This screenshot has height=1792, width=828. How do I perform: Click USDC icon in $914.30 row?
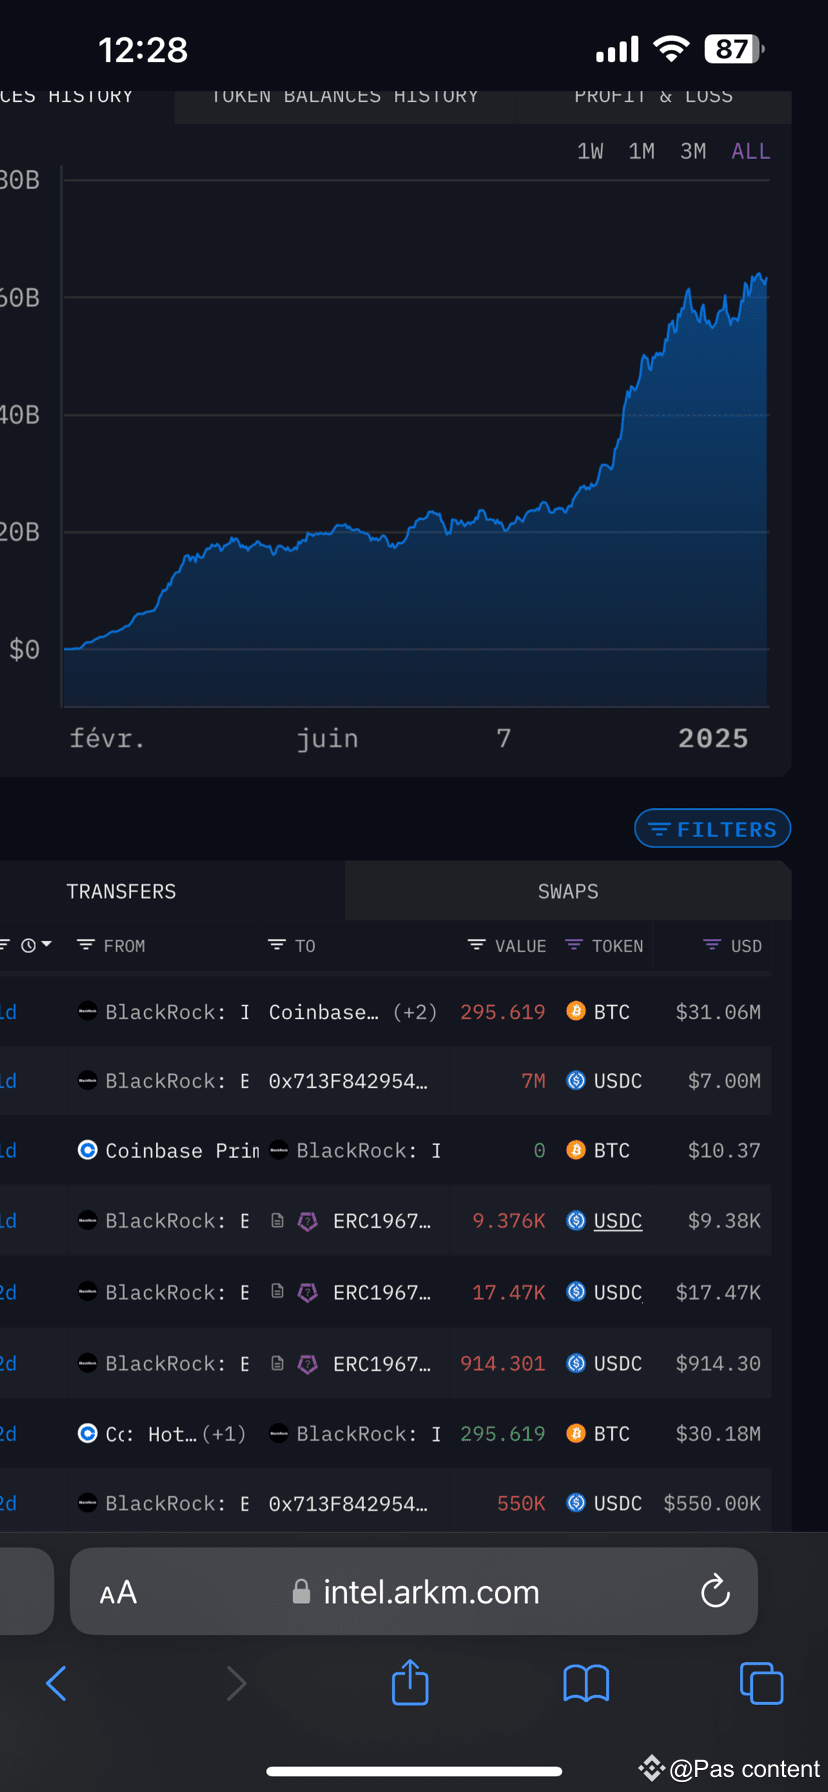click(x=576, y=1363)
